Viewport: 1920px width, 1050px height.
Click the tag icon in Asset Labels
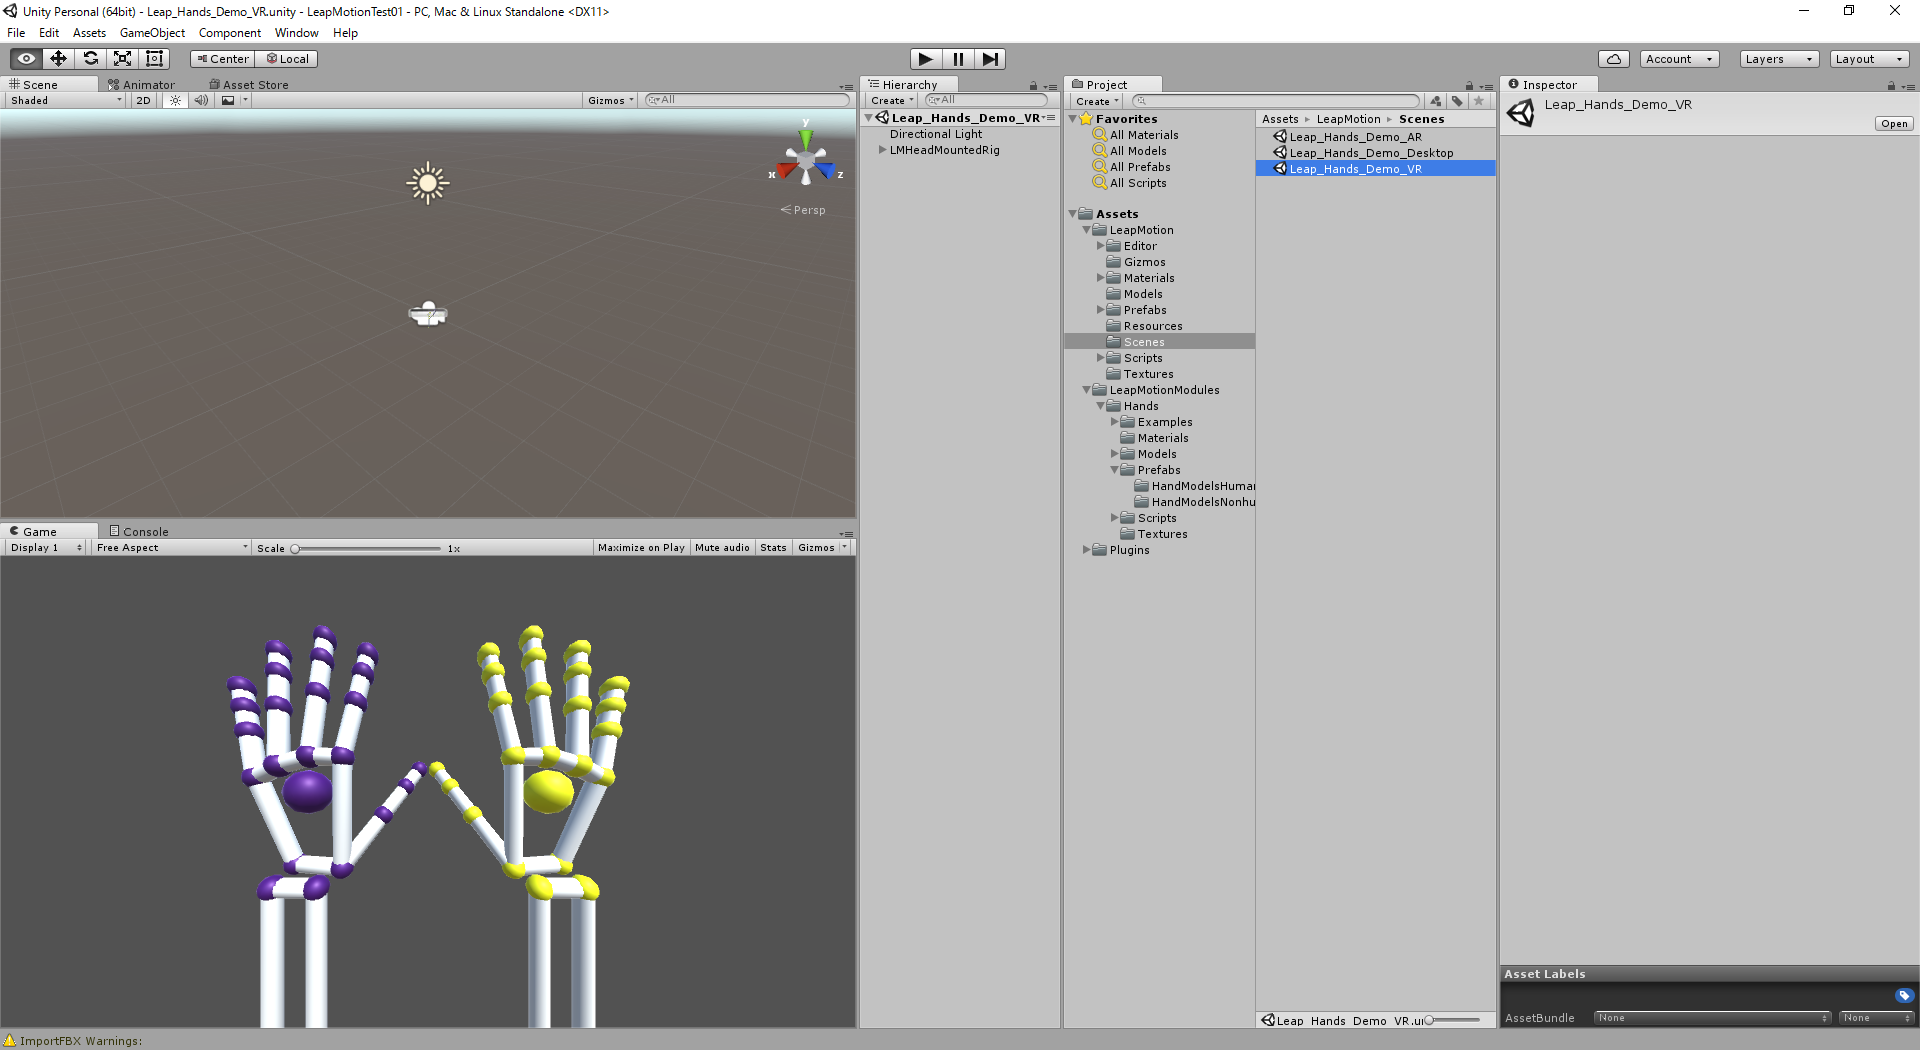tap(1904, 995)
